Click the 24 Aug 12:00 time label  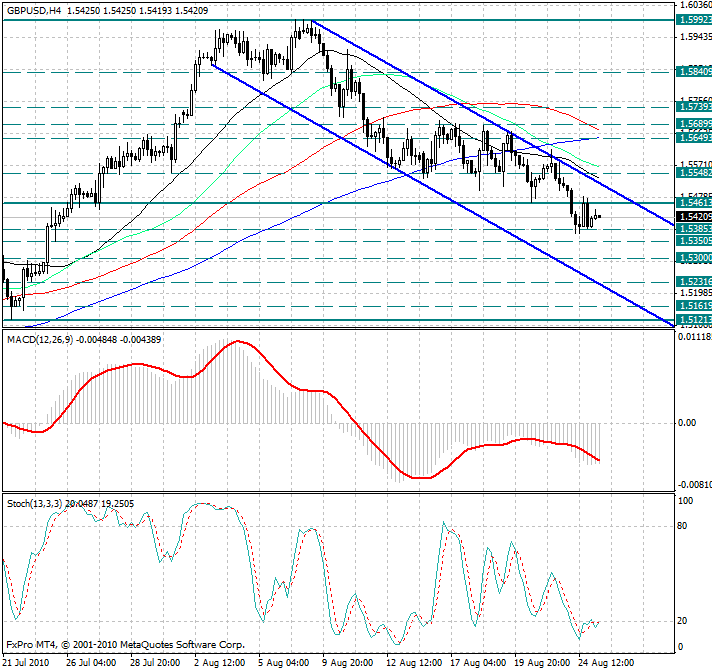pos(606,662)
